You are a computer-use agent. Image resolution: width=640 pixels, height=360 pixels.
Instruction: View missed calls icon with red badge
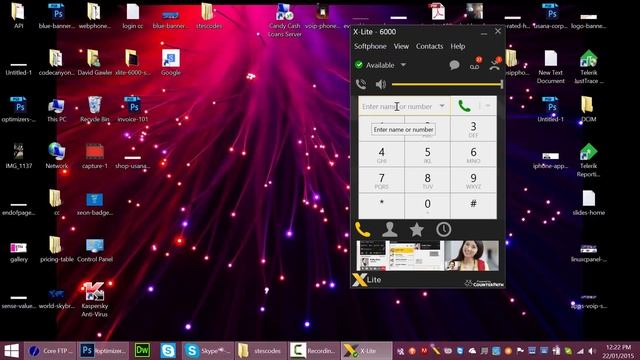pos(495,64)
